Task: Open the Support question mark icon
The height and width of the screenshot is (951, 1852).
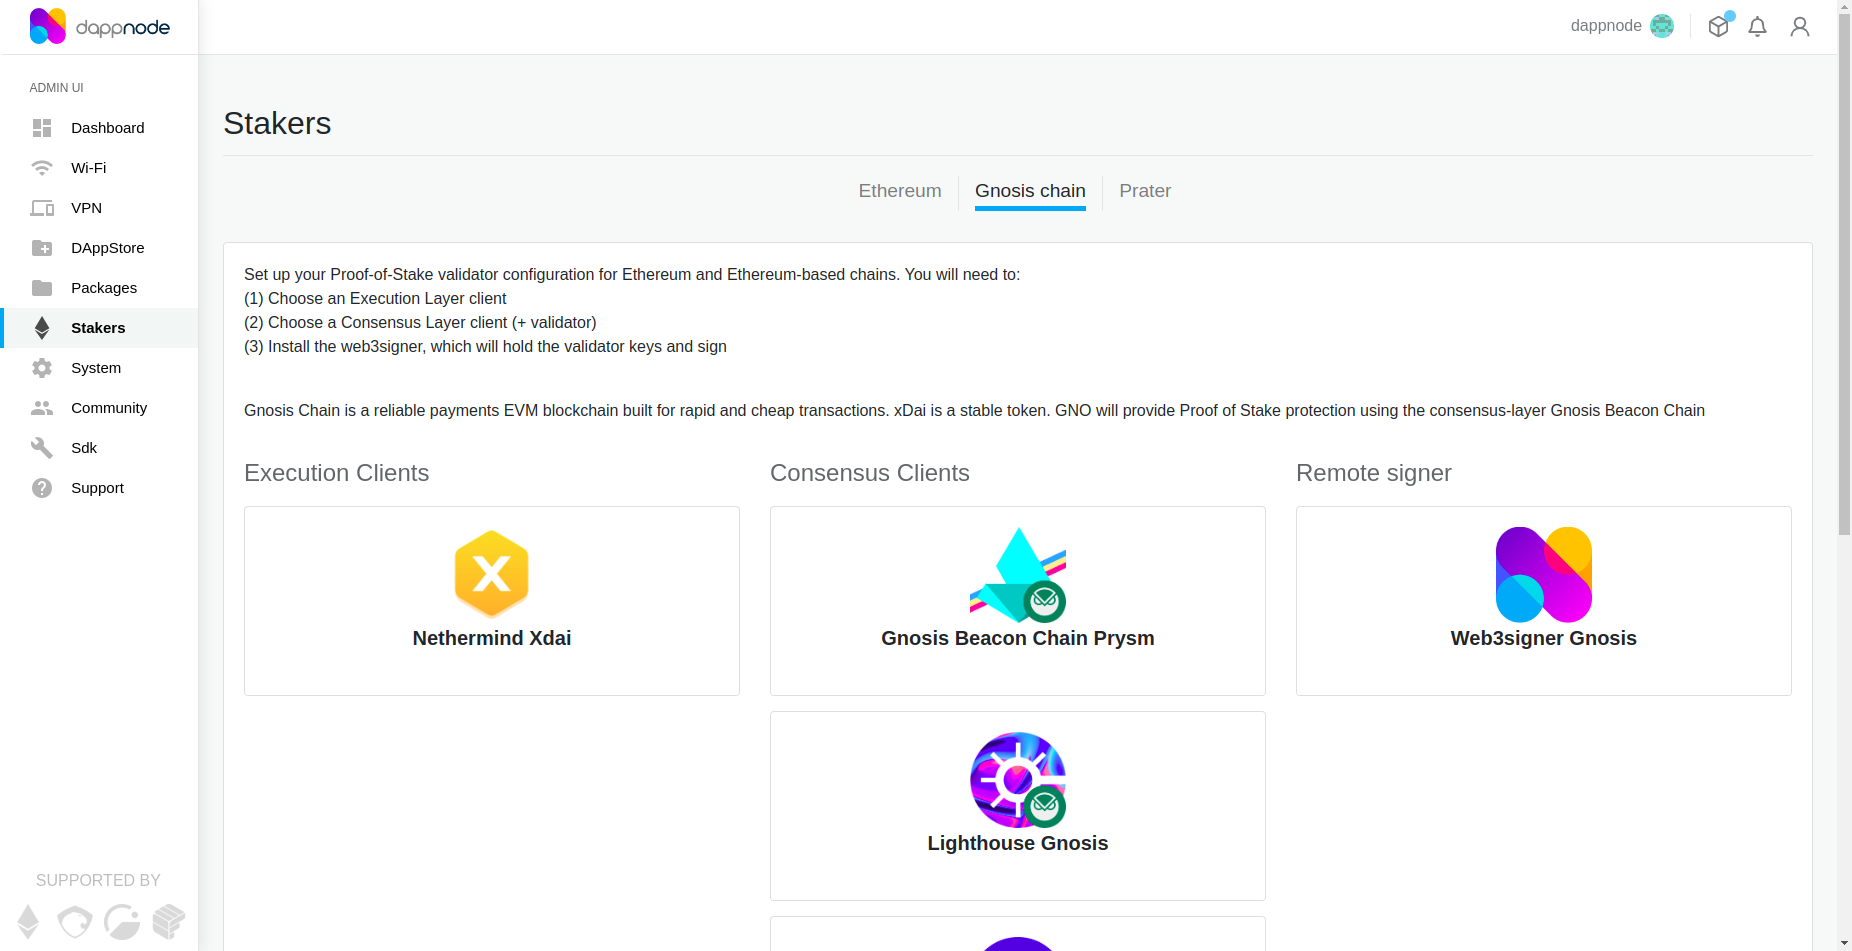Action: pos(42,488)
